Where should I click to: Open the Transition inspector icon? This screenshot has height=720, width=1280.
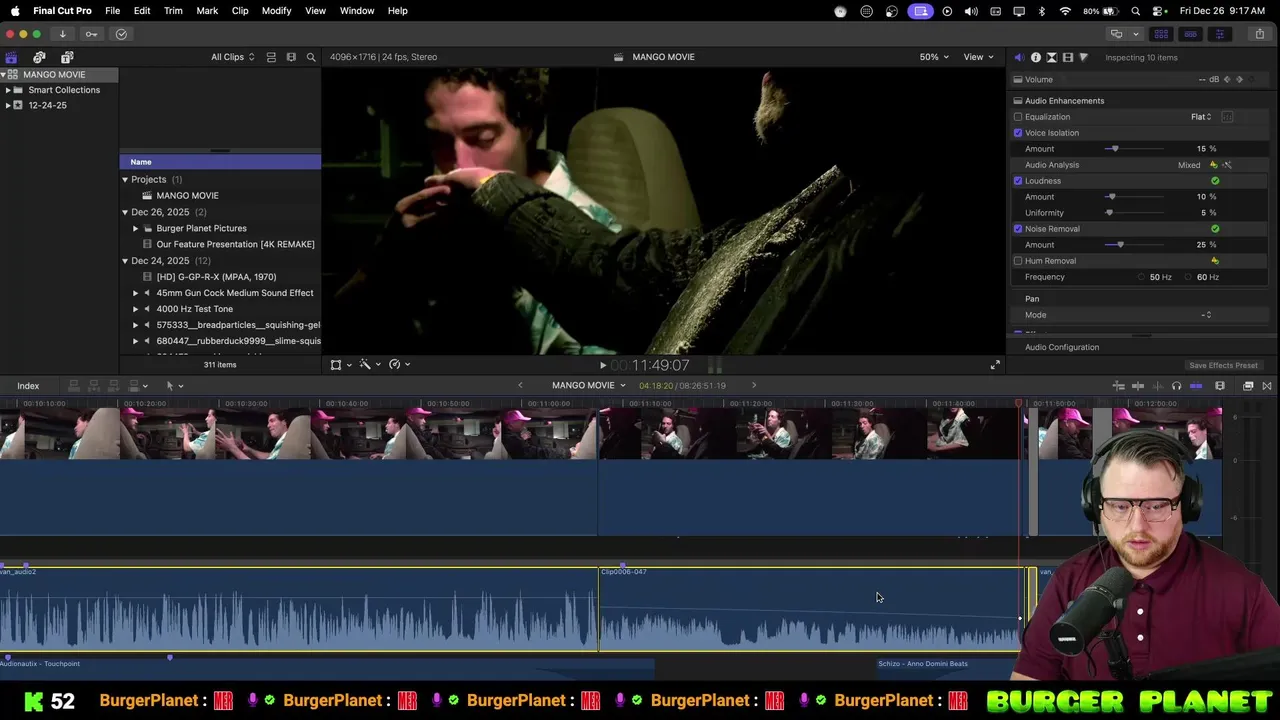point(1052,57)
